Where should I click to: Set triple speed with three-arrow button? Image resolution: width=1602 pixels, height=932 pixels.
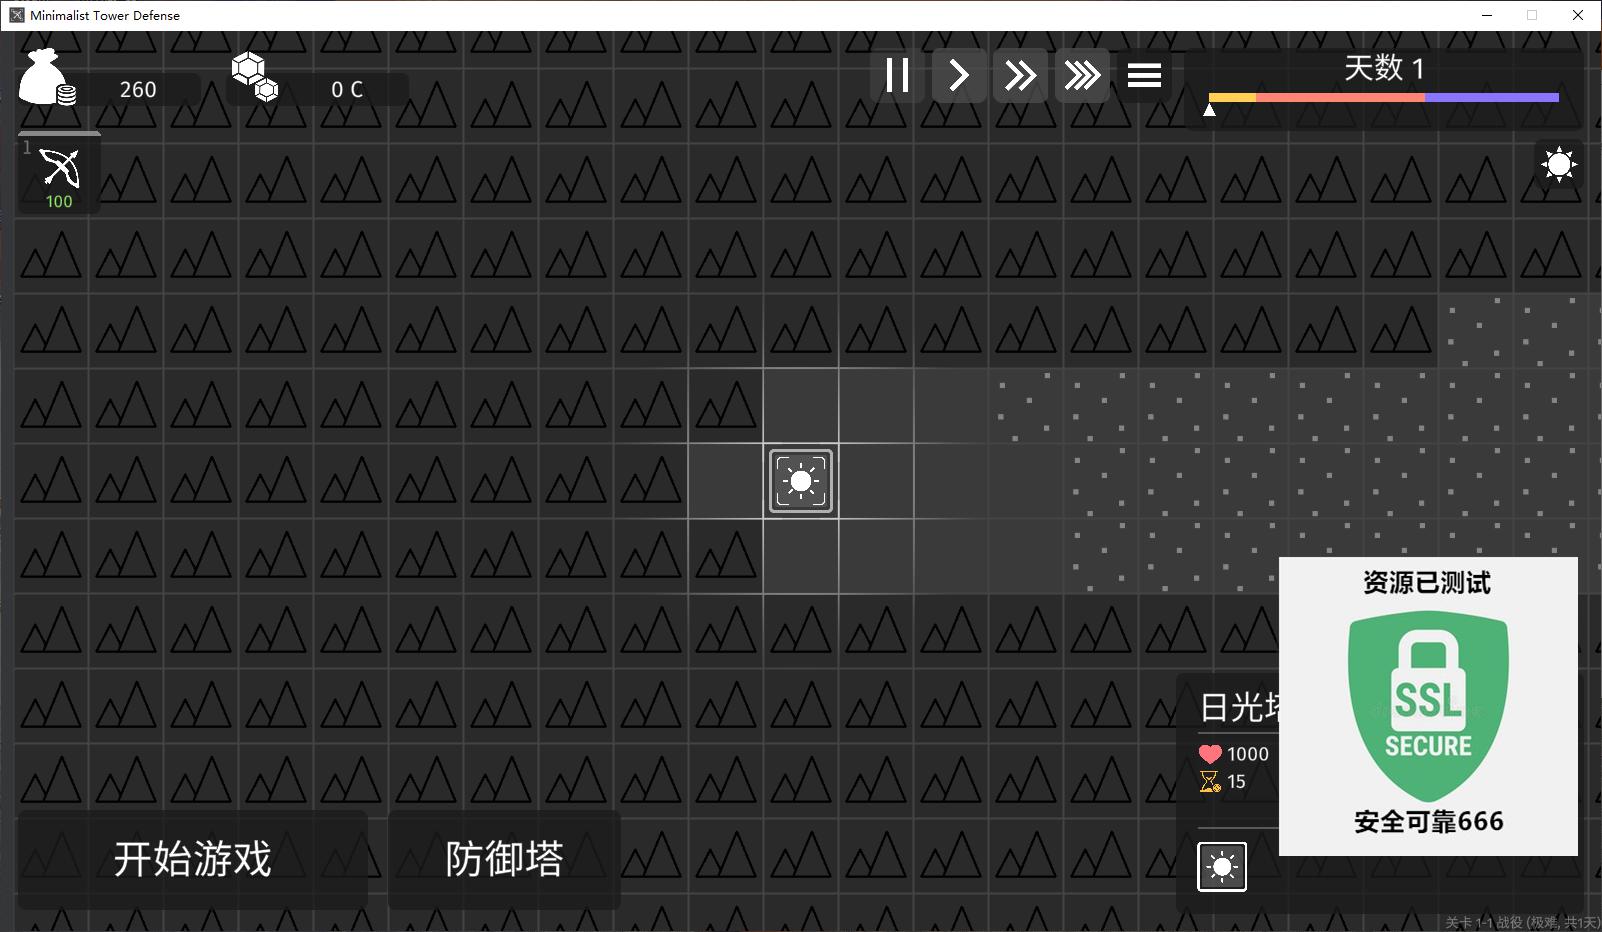1082,75
